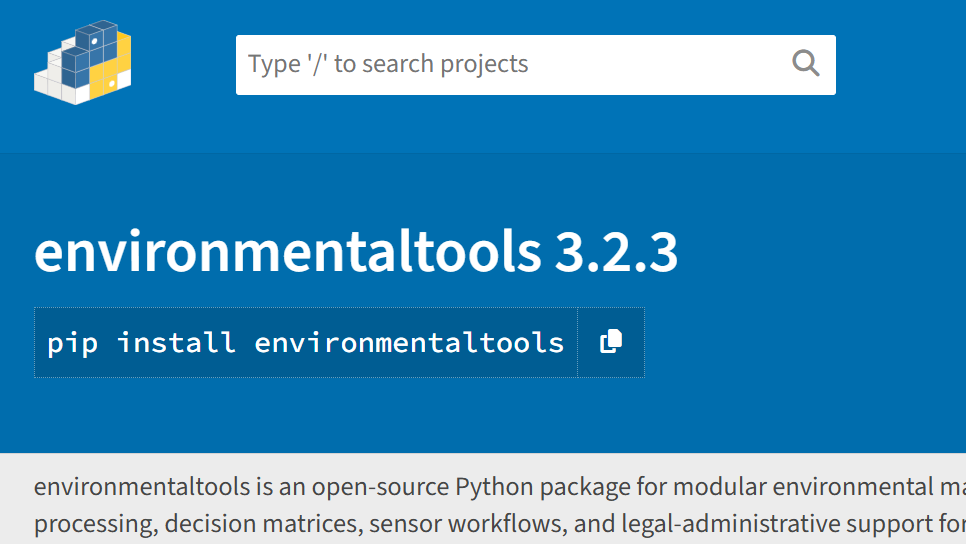Copy pip install command with clipboard icon
Viewport: 966px width, 548px height.
pos(611,342)
